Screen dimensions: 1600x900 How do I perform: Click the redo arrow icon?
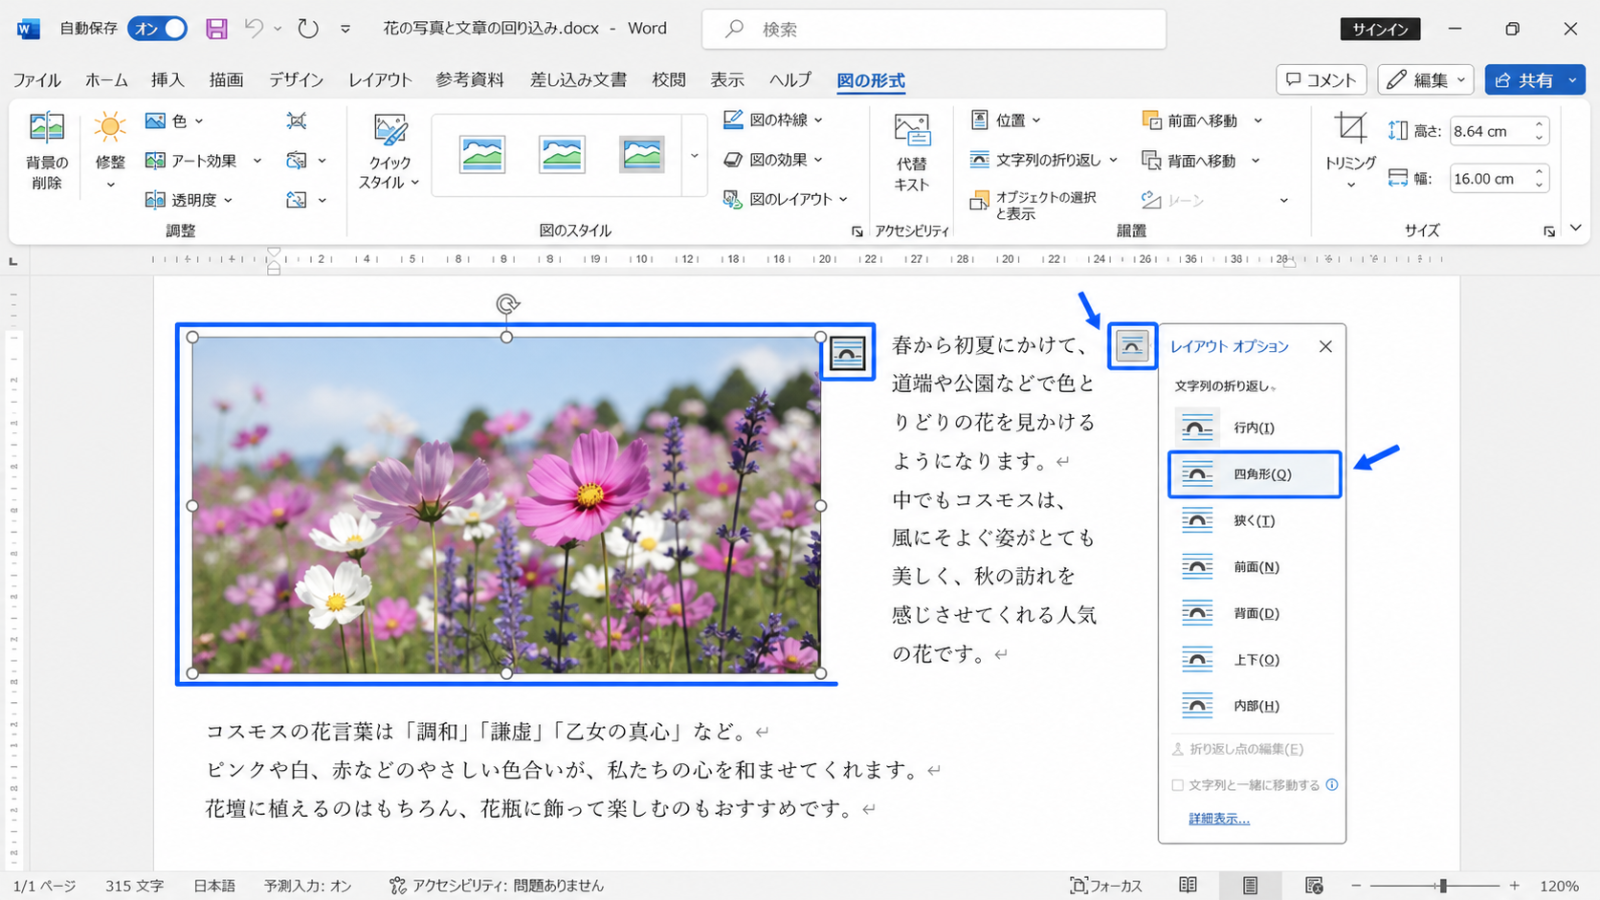pos(308,29)
